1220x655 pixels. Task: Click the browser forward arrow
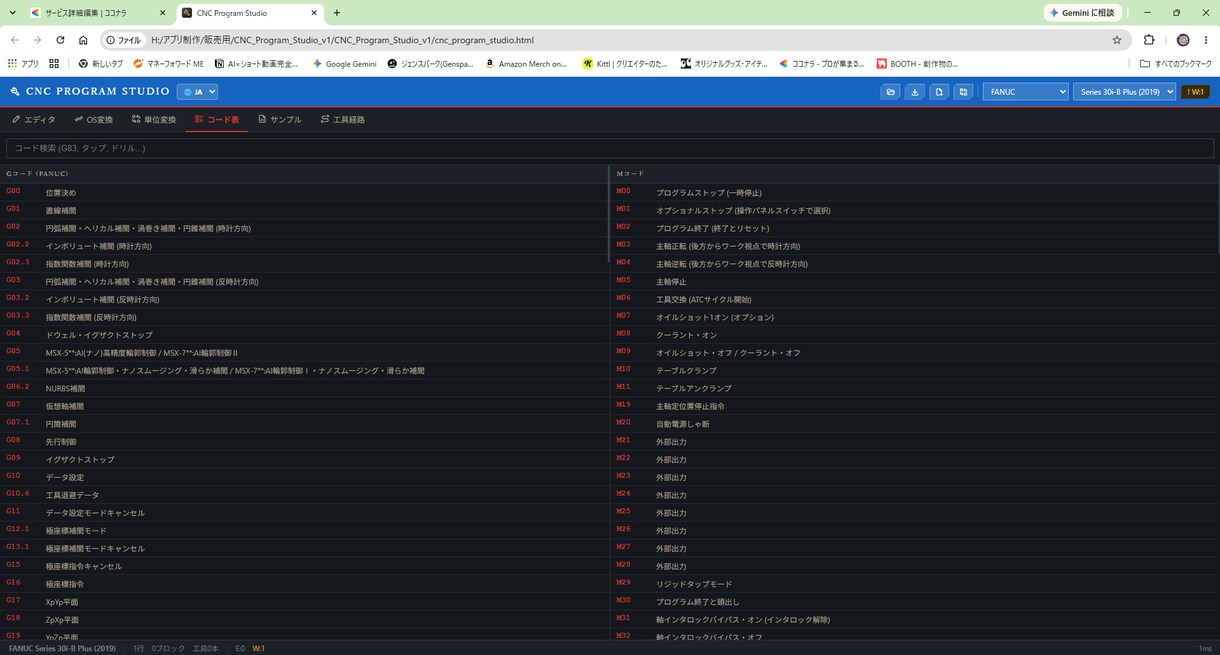point(37,40)
